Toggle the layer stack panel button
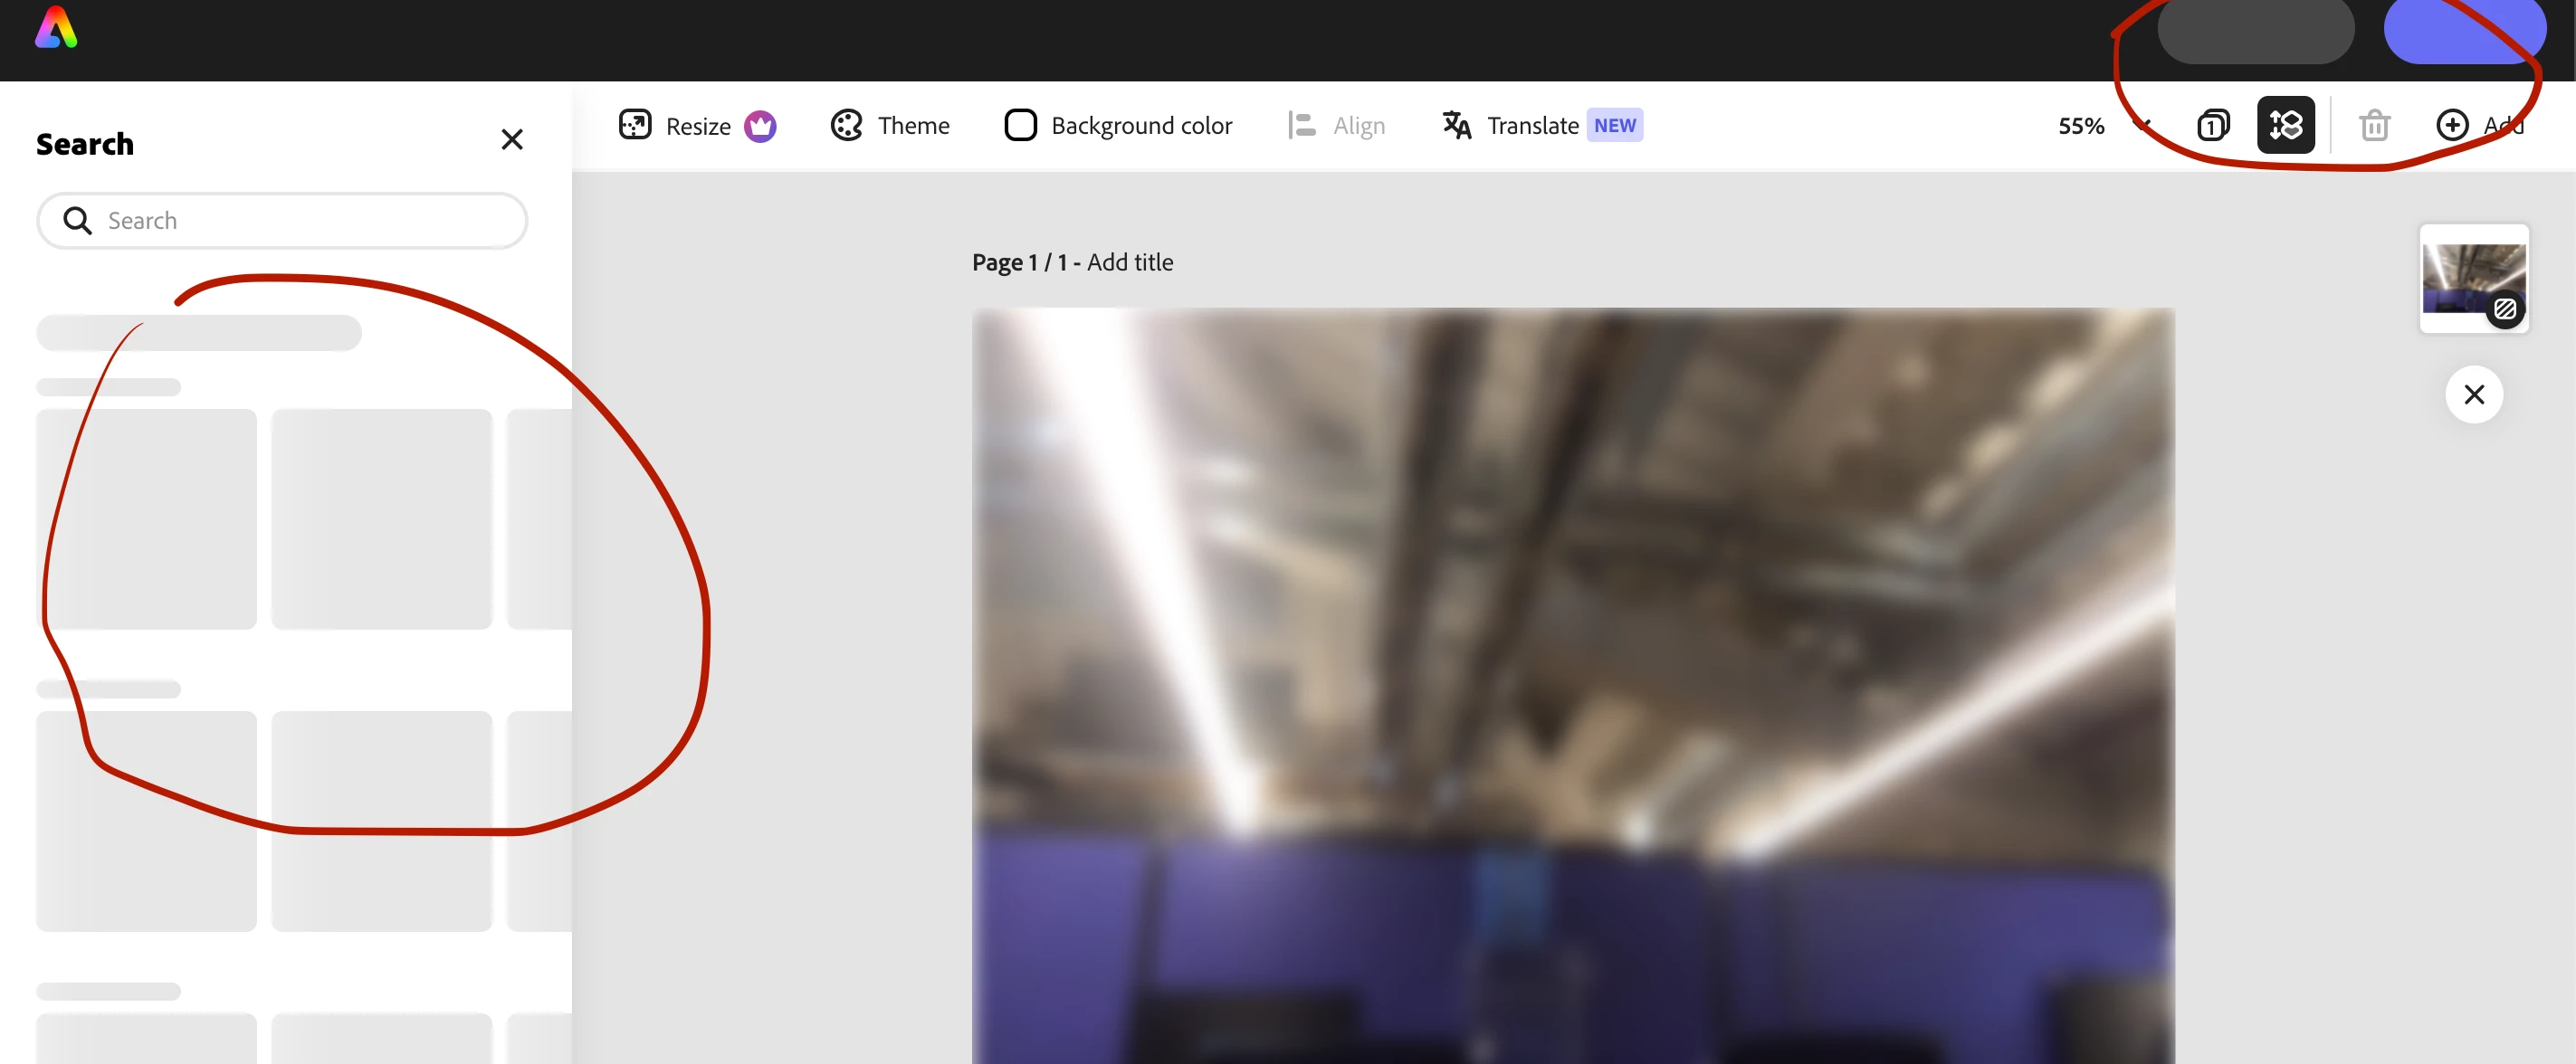2576x1064 pixels. tap(2285, 125)
